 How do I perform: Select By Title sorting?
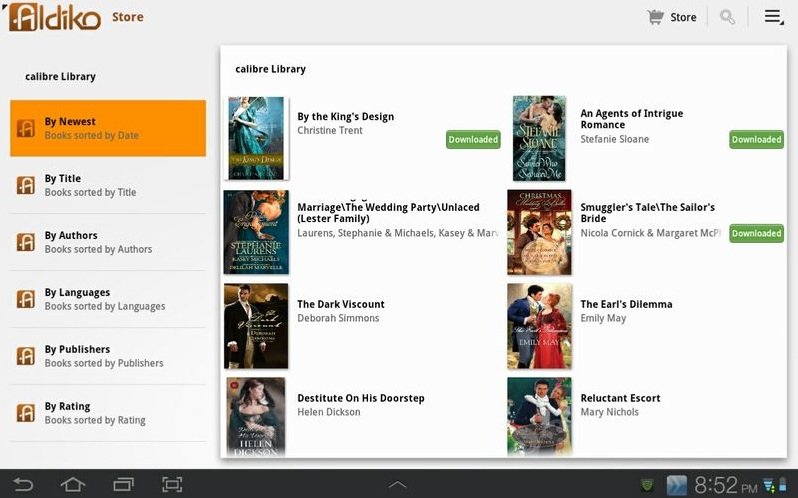108,185
